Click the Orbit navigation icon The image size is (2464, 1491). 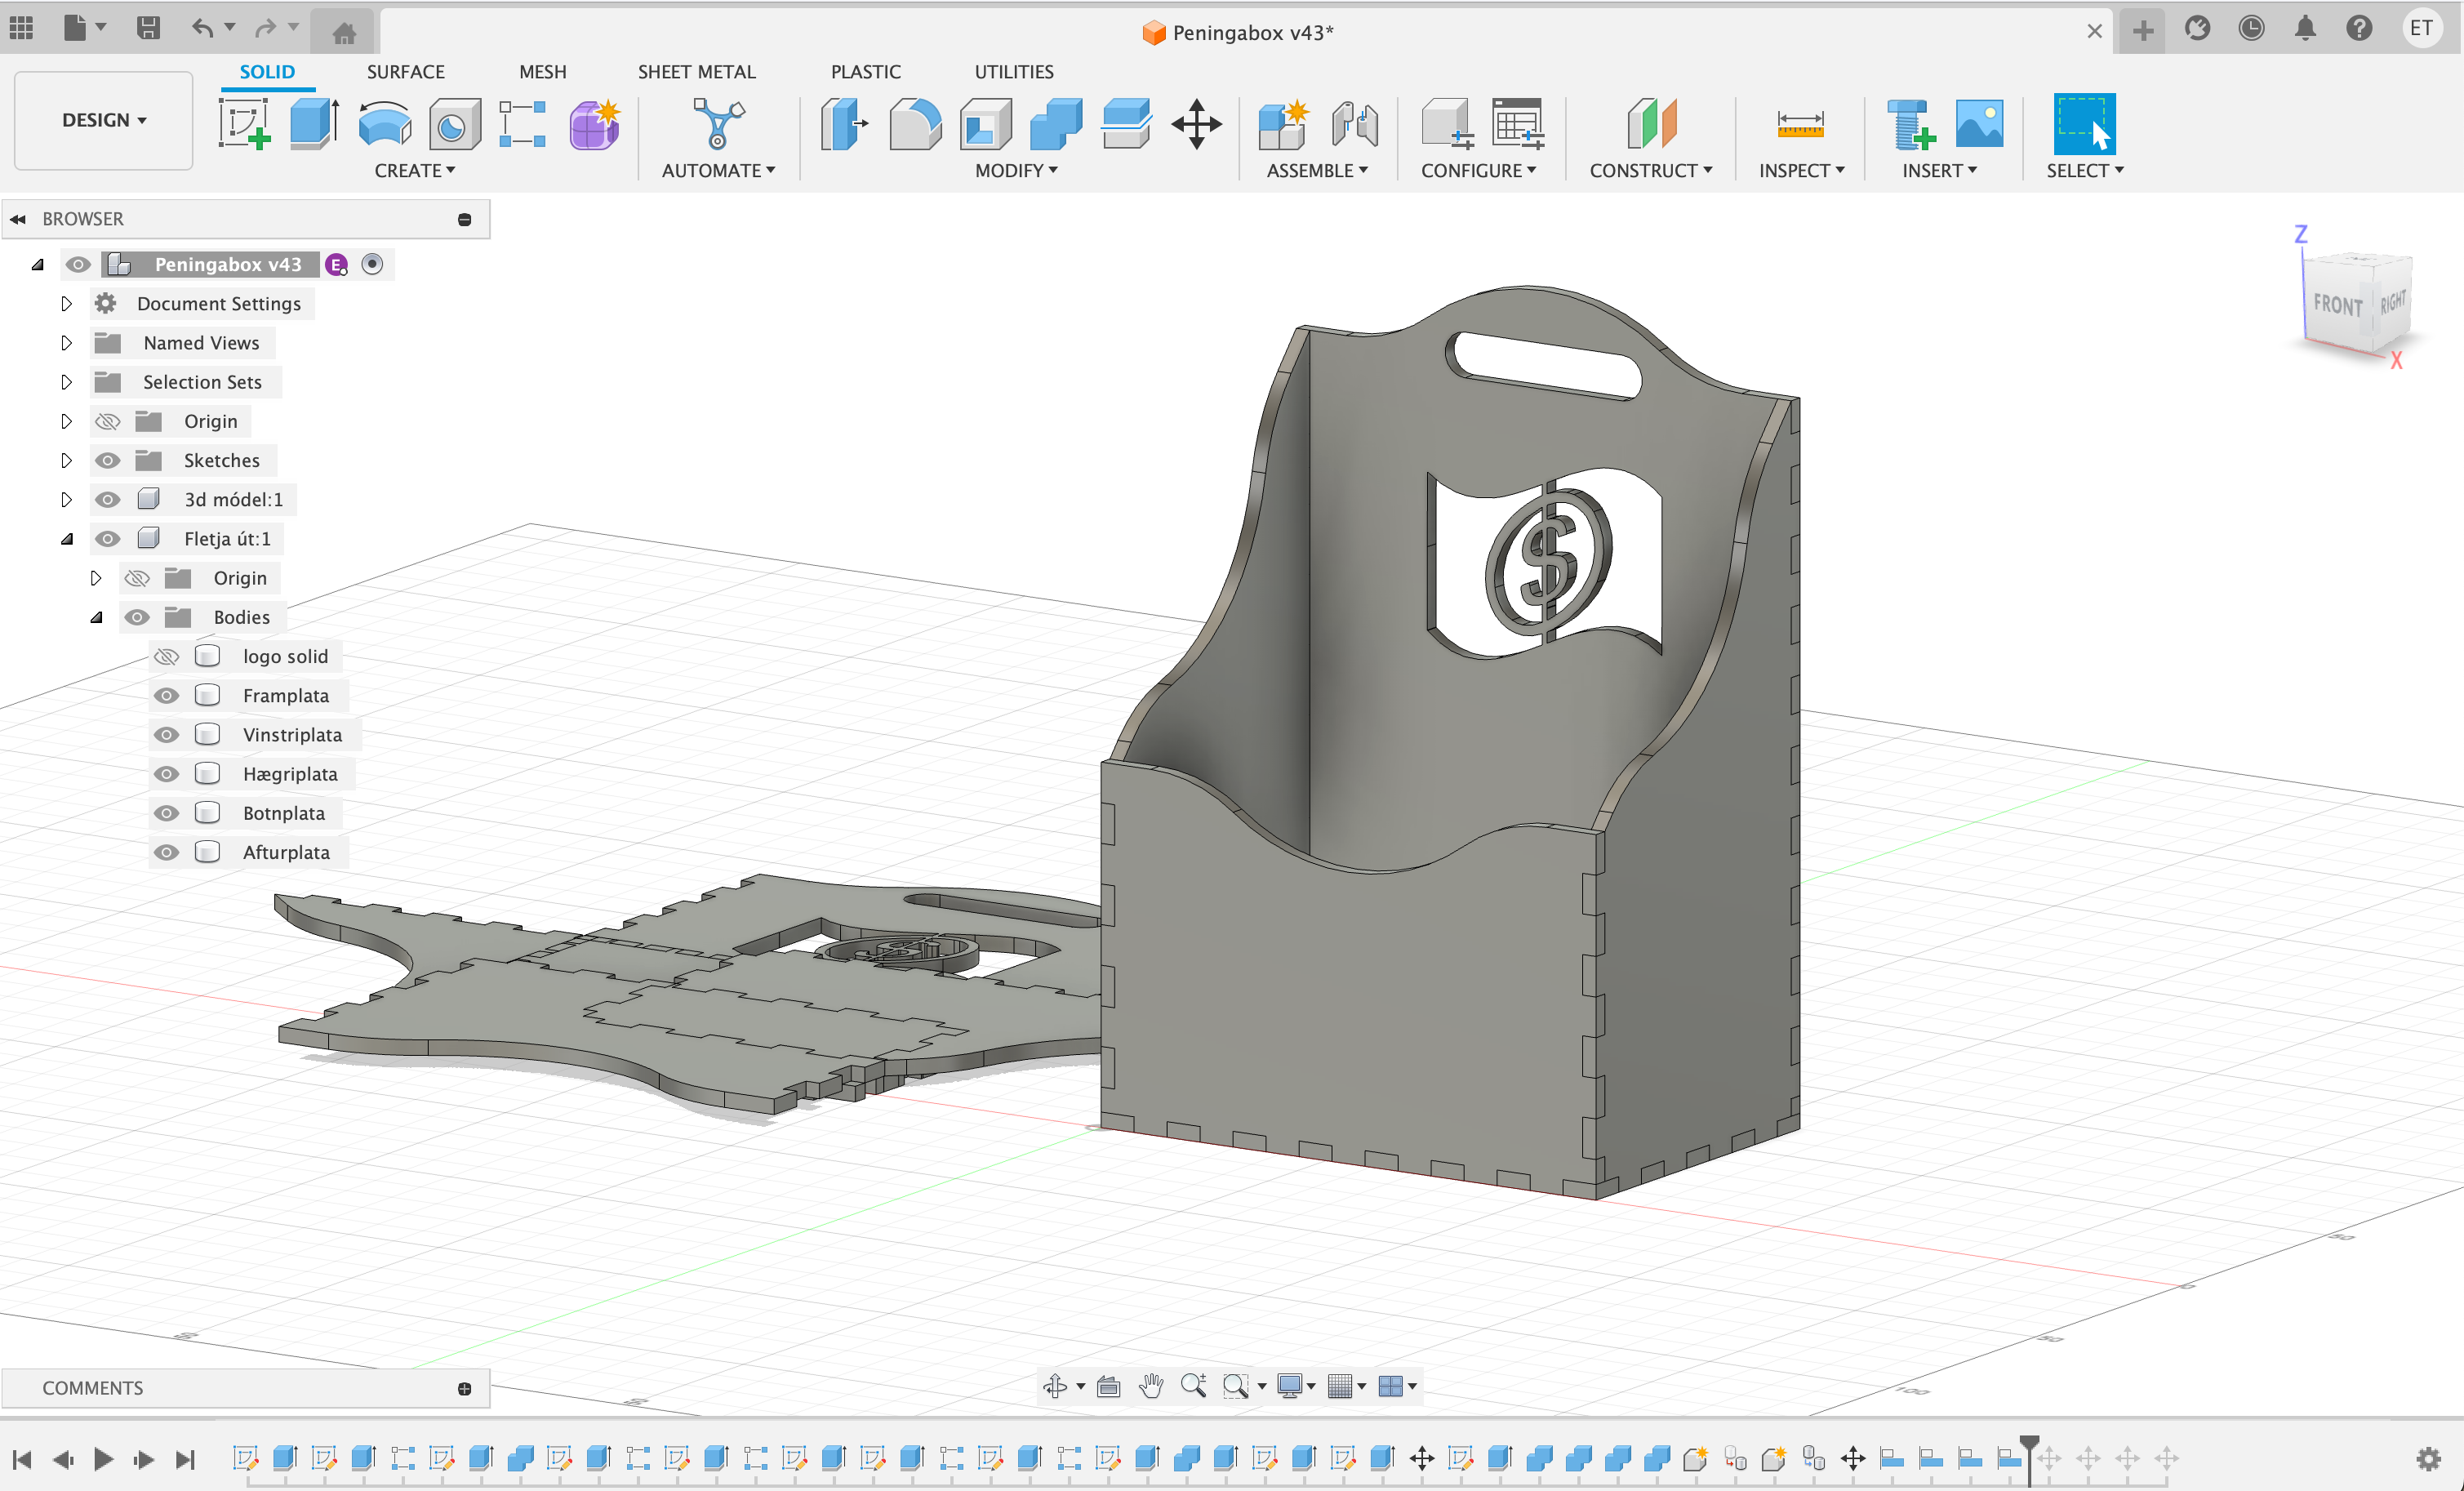(x=1055, y=1386)
